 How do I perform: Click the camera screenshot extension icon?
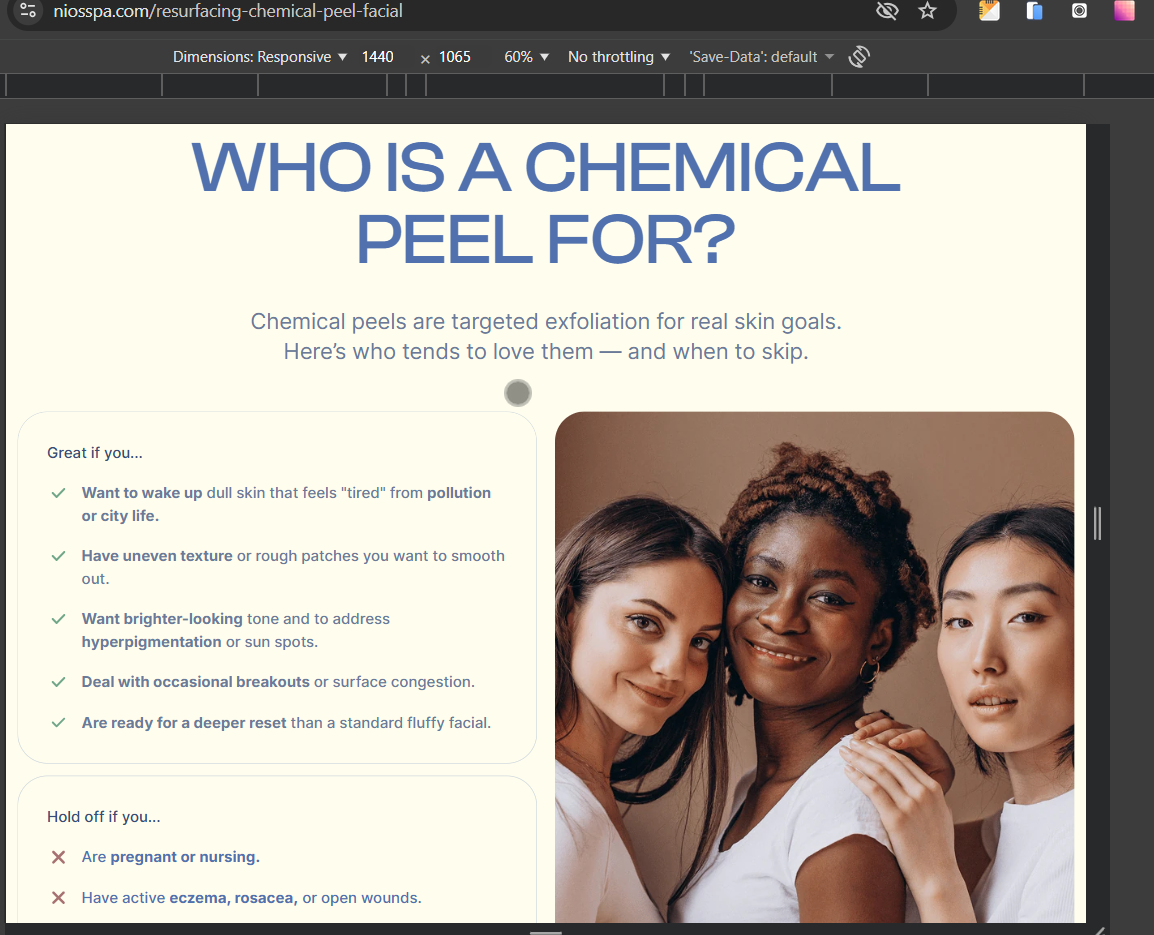coord(1079,11)
